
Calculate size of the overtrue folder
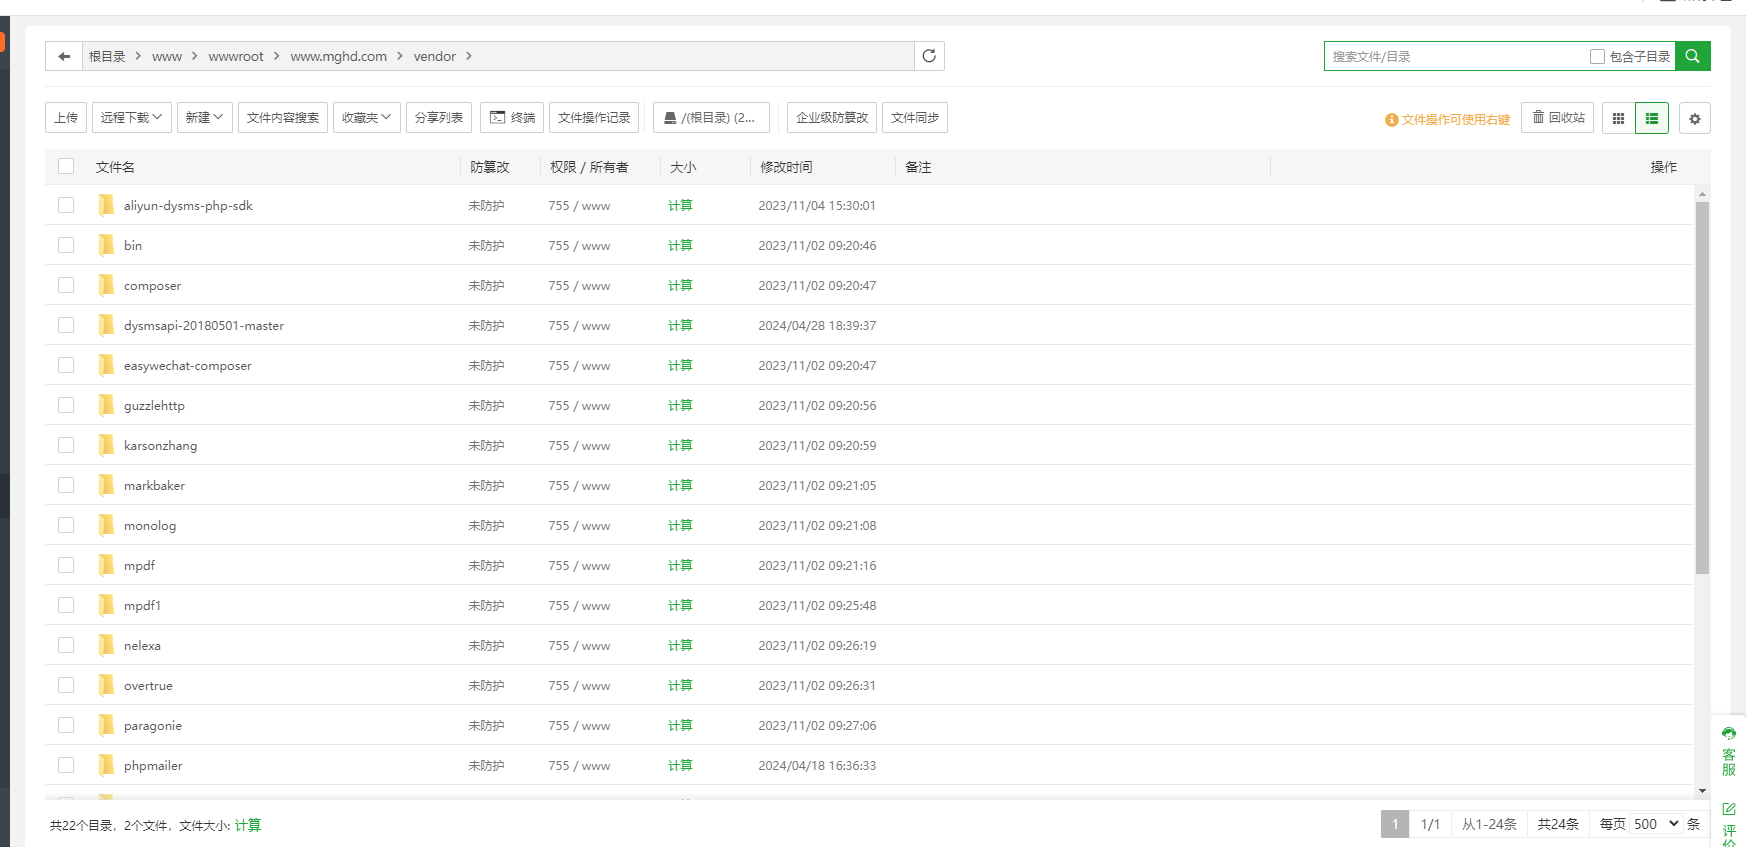680,685
